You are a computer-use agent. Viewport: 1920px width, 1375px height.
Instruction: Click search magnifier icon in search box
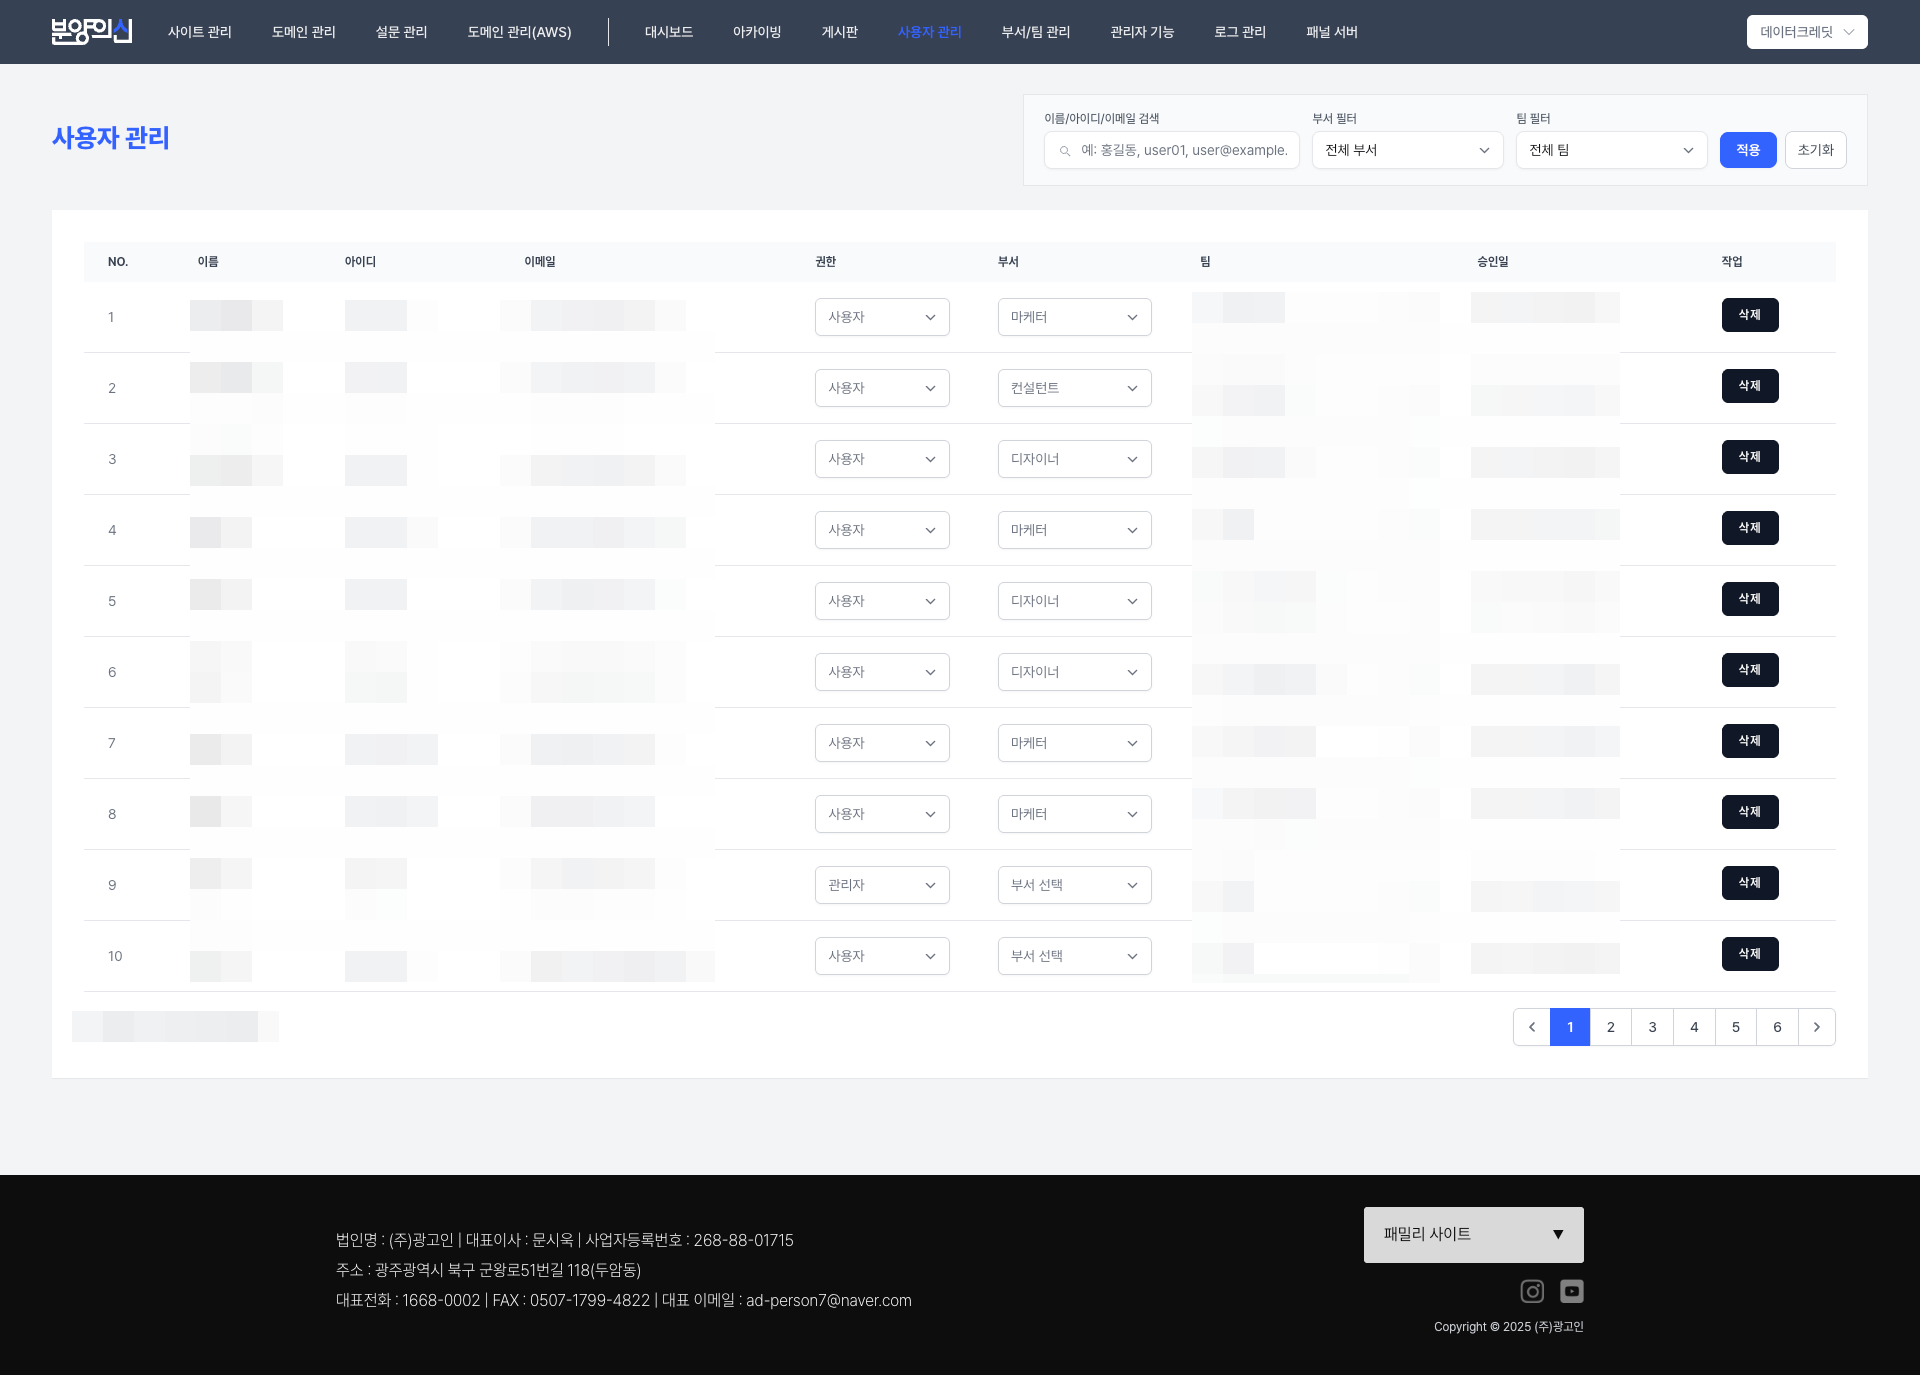[x=1065, y=151]
